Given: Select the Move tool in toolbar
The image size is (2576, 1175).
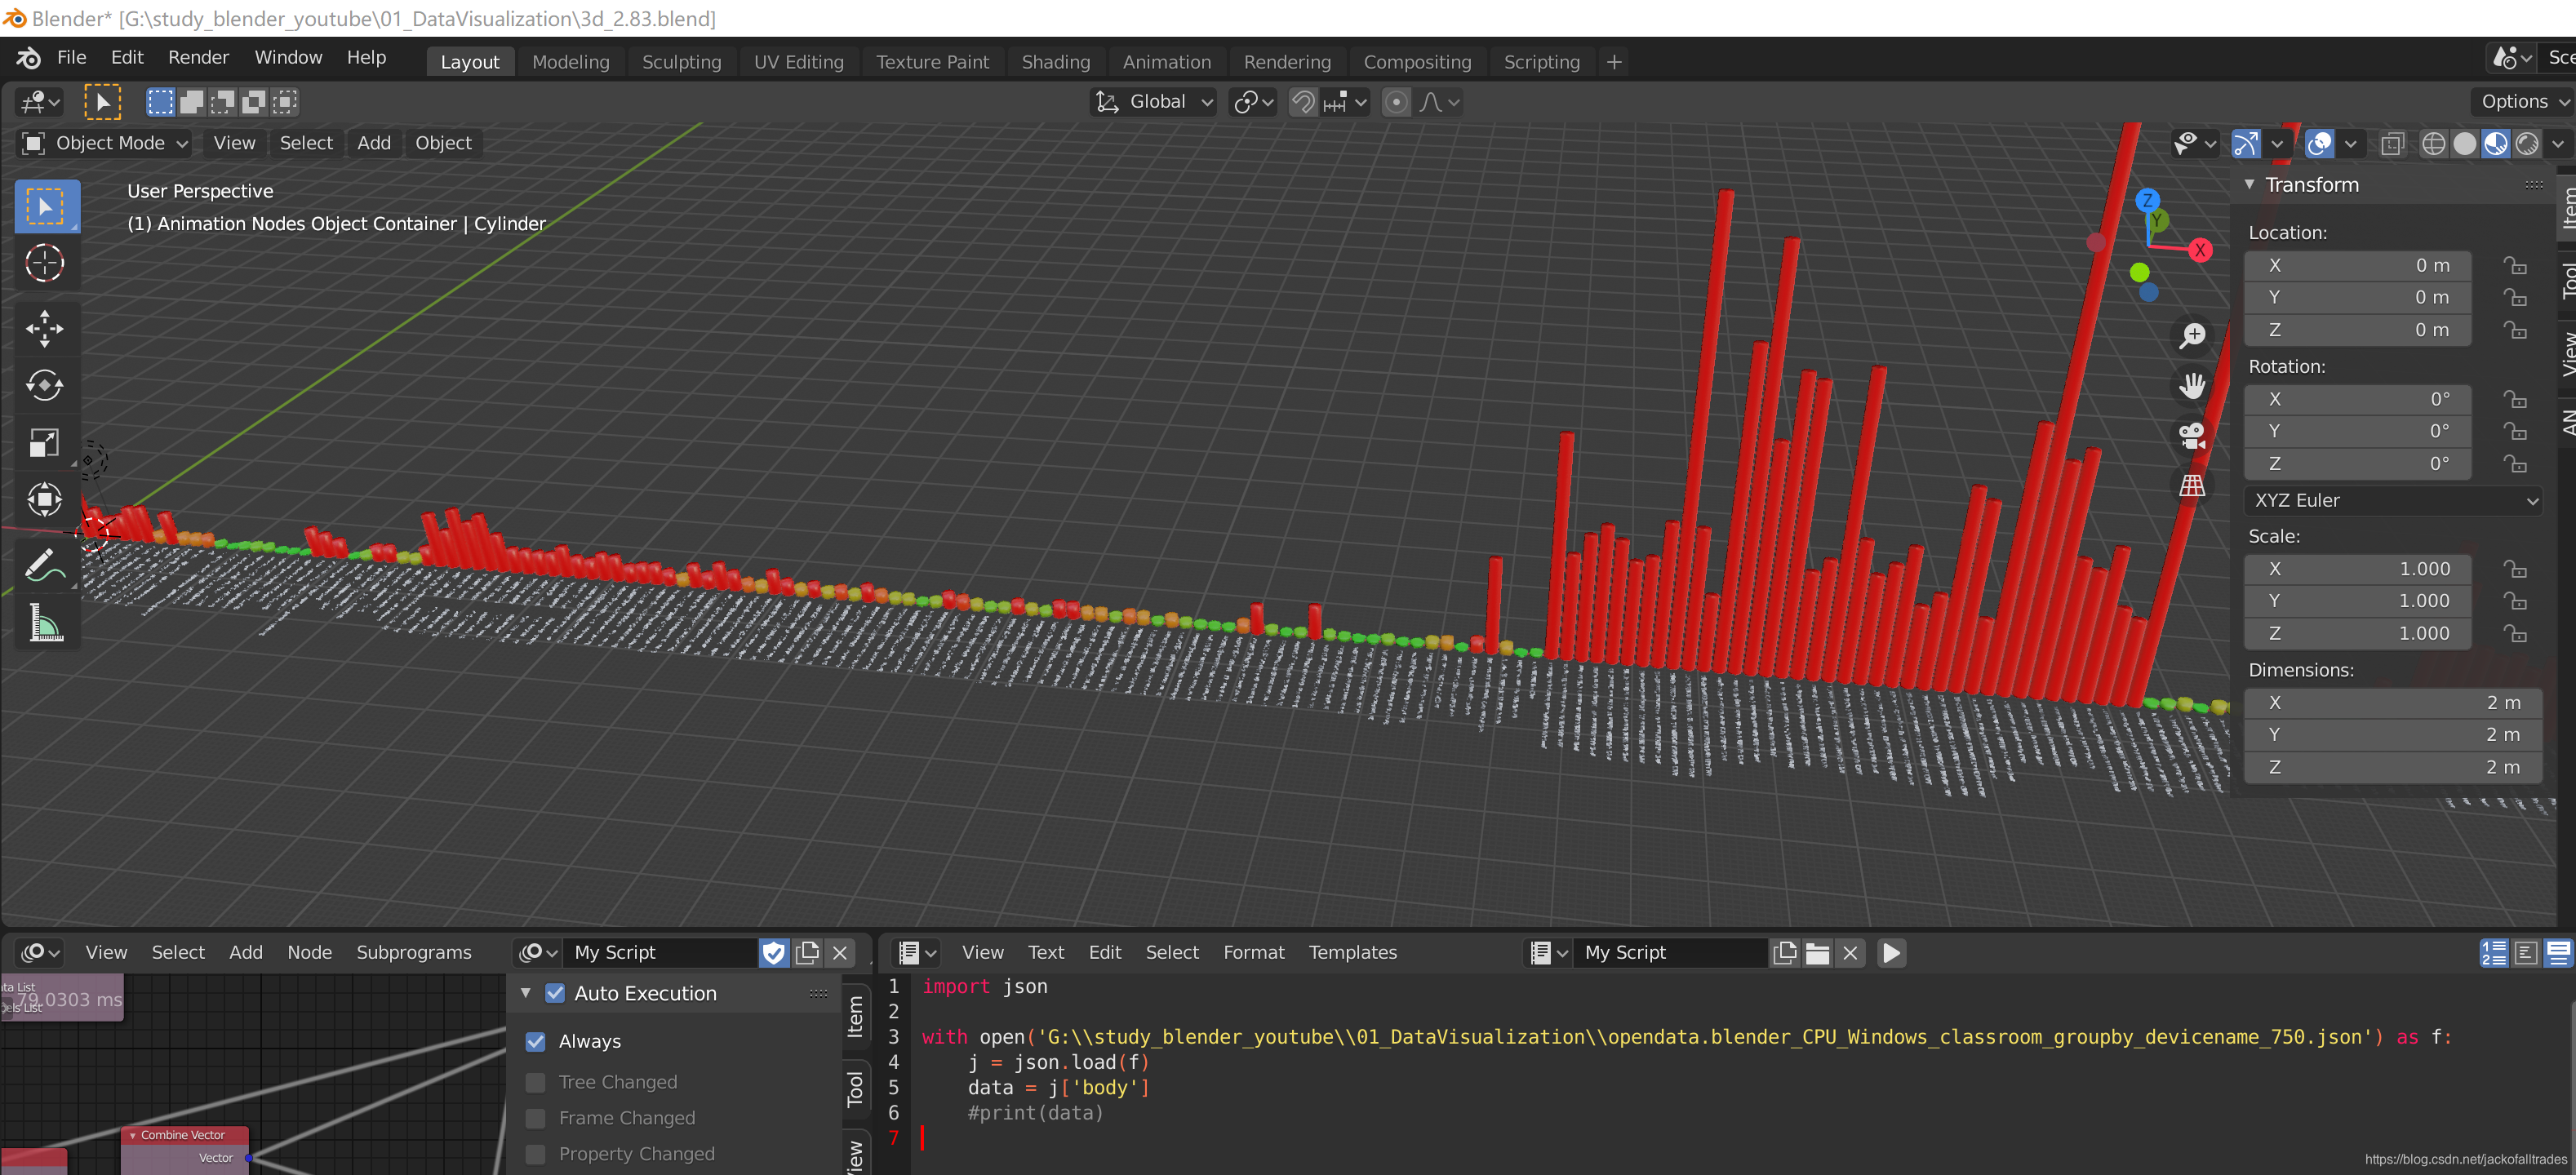Looking at the screenshot, I should (44, 327).
